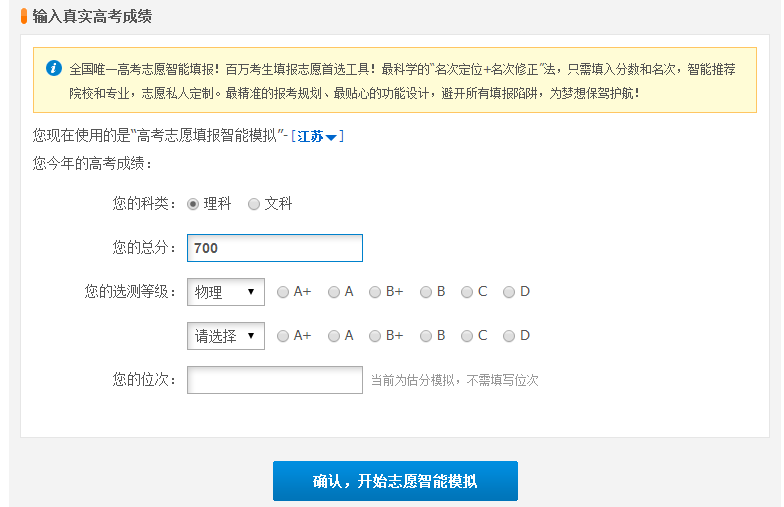
Task: Select C grade in 请选择 row
Action: pyautogui.click(x=467, y=336)
